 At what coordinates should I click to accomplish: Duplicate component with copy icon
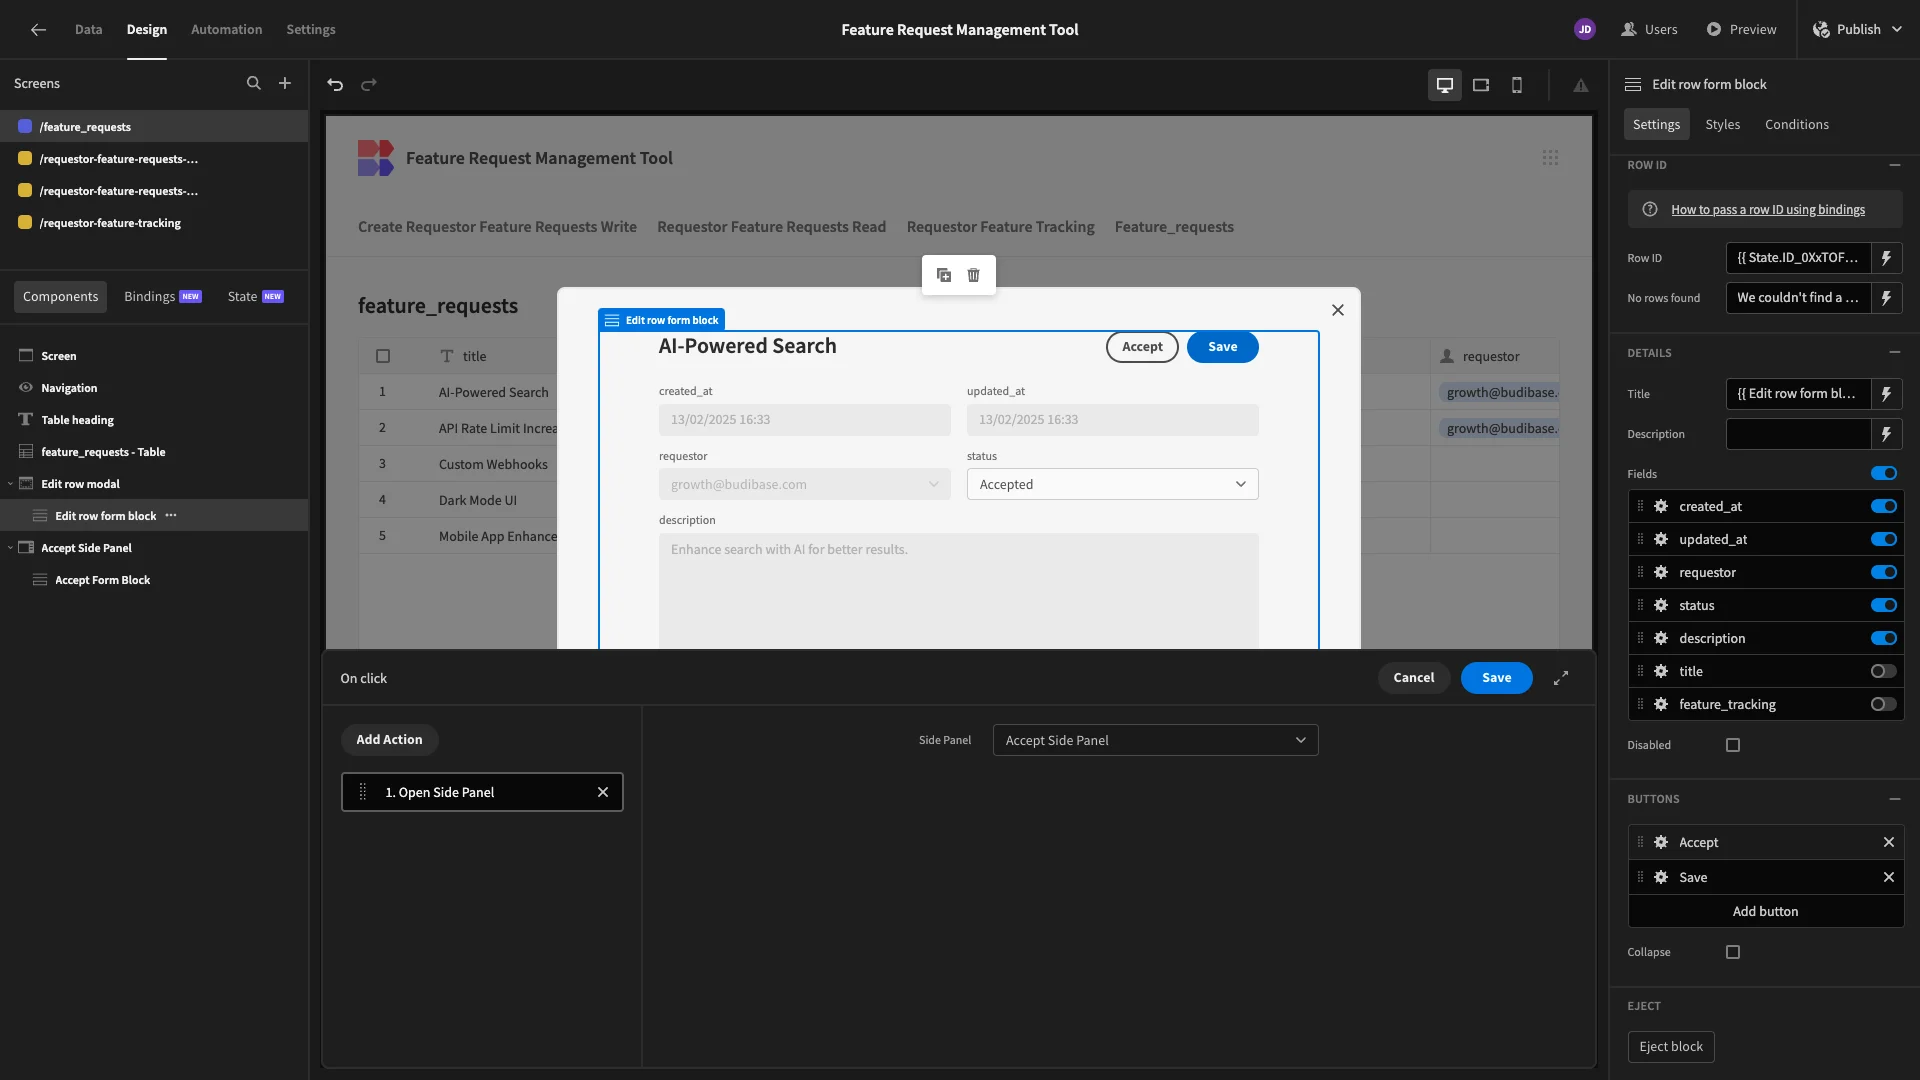tap(943, 275)
